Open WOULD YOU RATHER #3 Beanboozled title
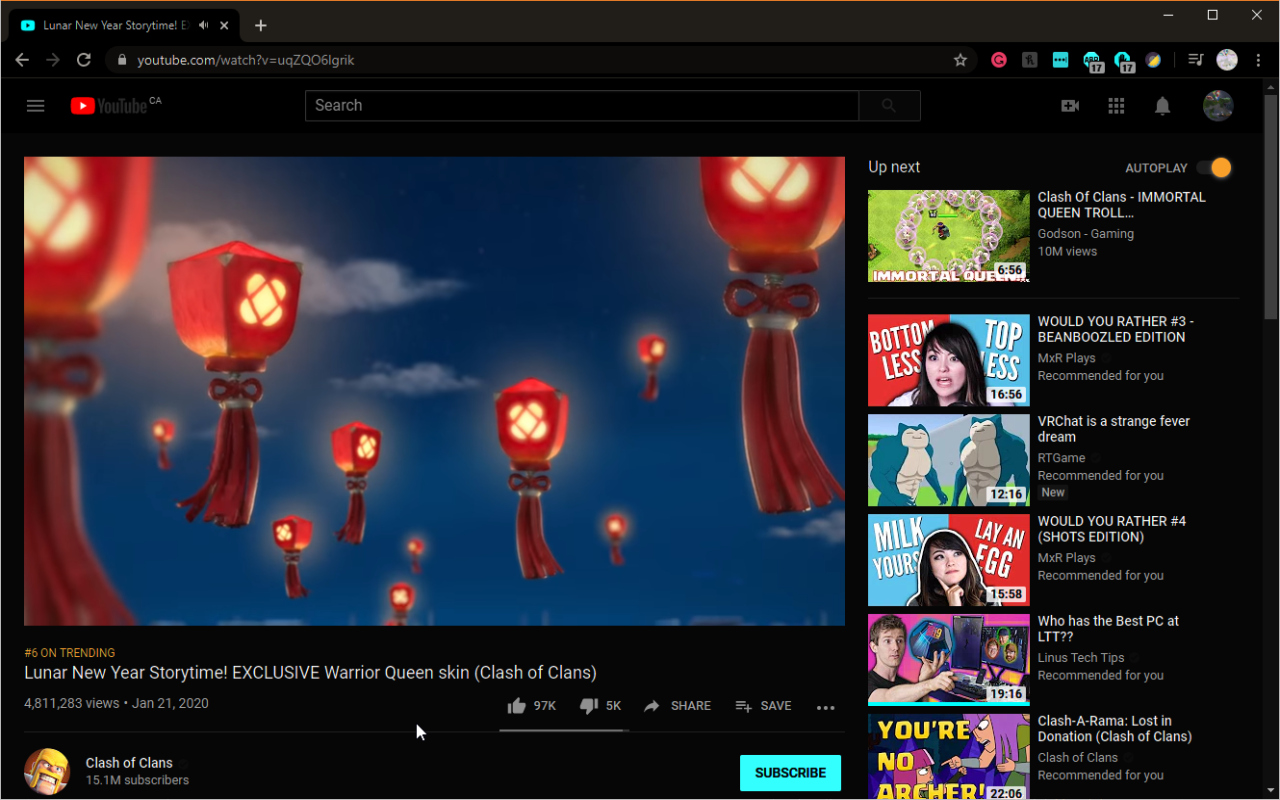Viewport: 1280px width, 800px height. point(1116,329)
